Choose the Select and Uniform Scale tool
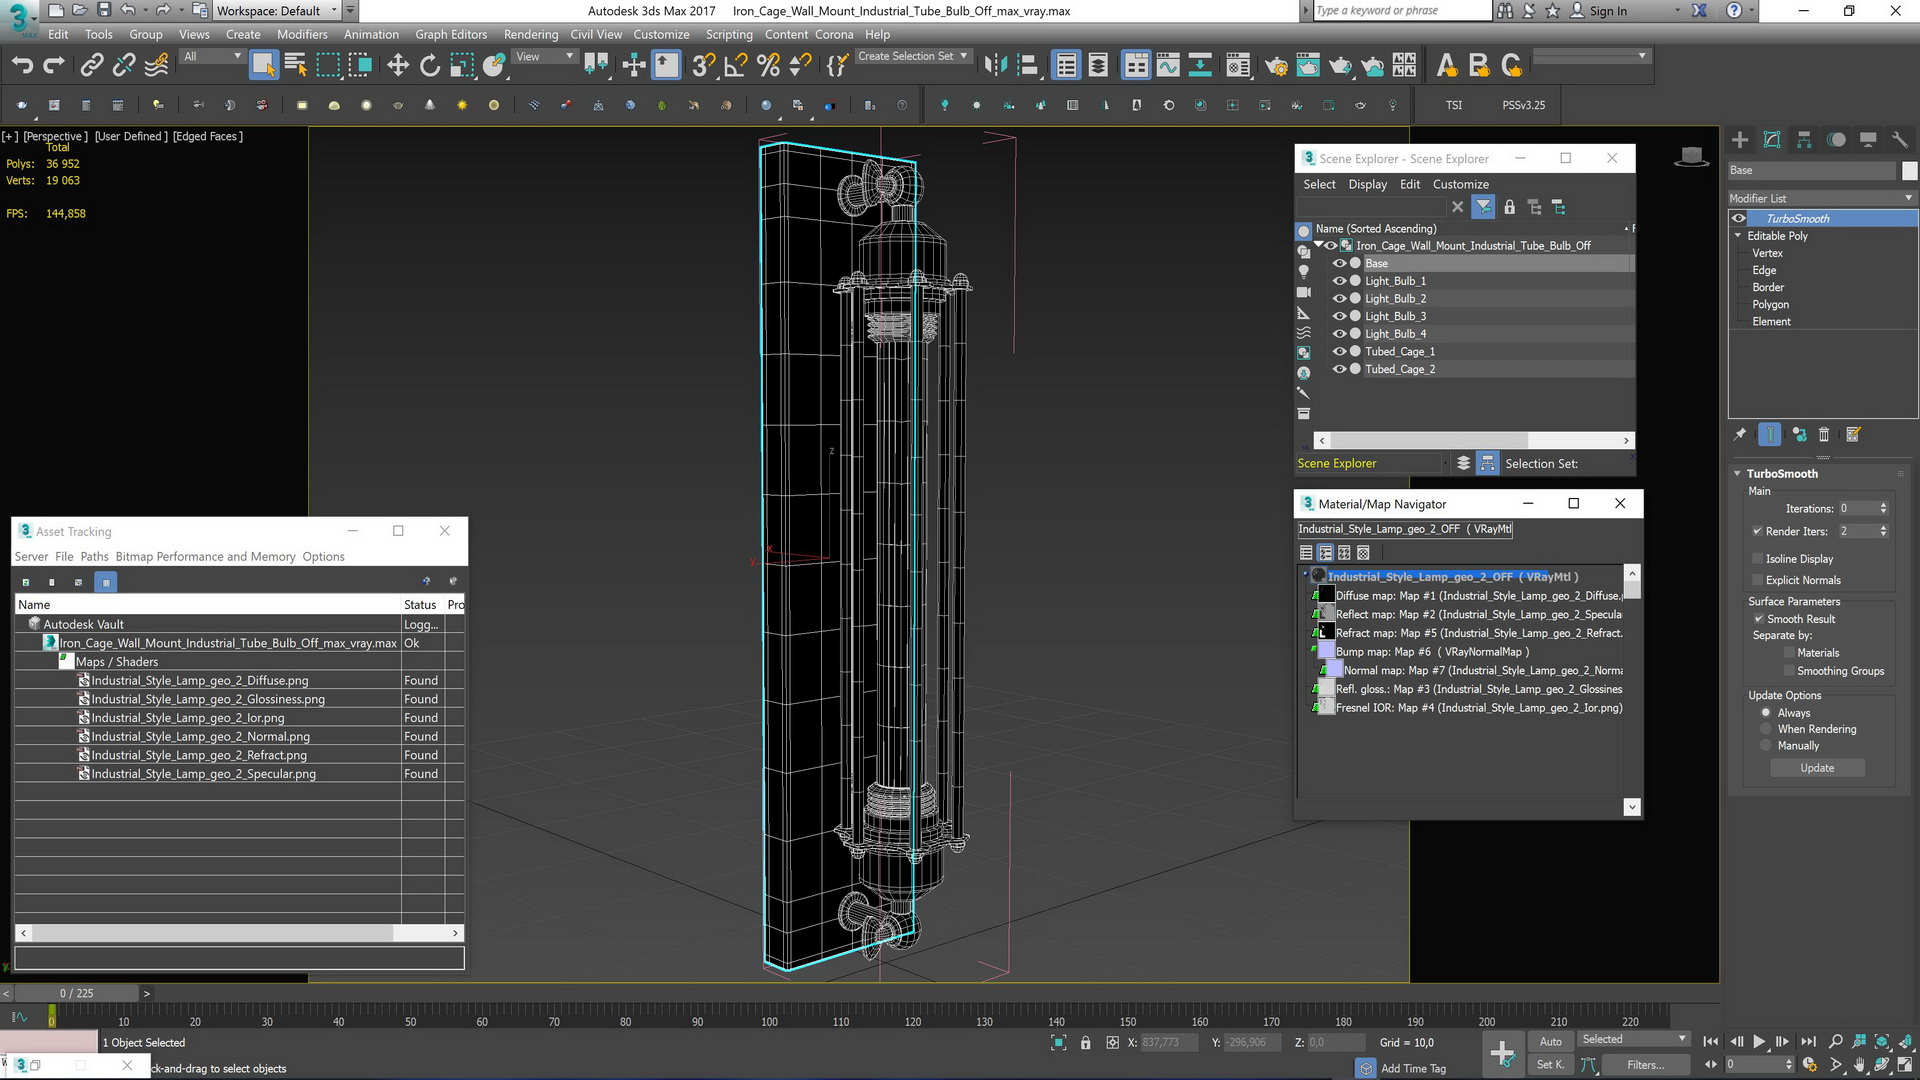The height and width of the screenshot is (1080, 1920). (462, 66)
